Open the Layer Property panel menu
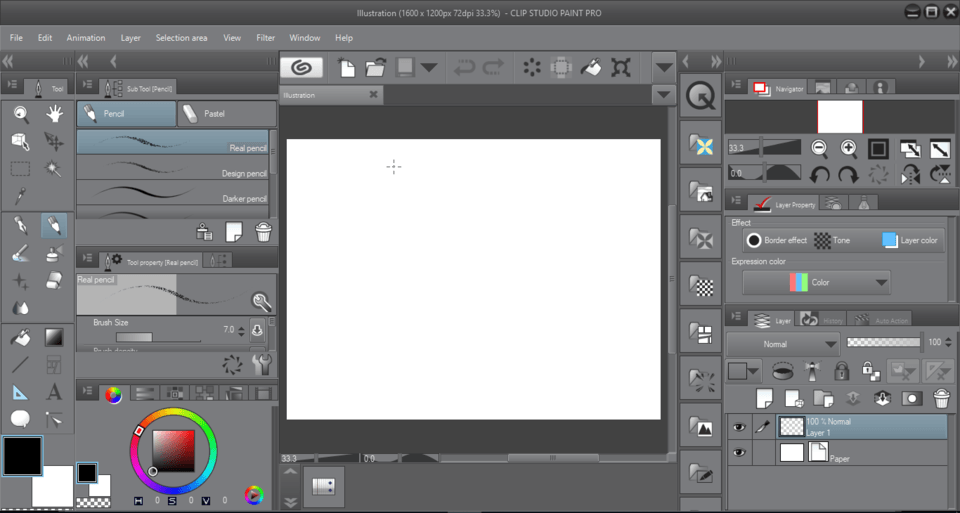Image resolution: width=960 pixels, height=513 pixels. (x=737, y=201)
